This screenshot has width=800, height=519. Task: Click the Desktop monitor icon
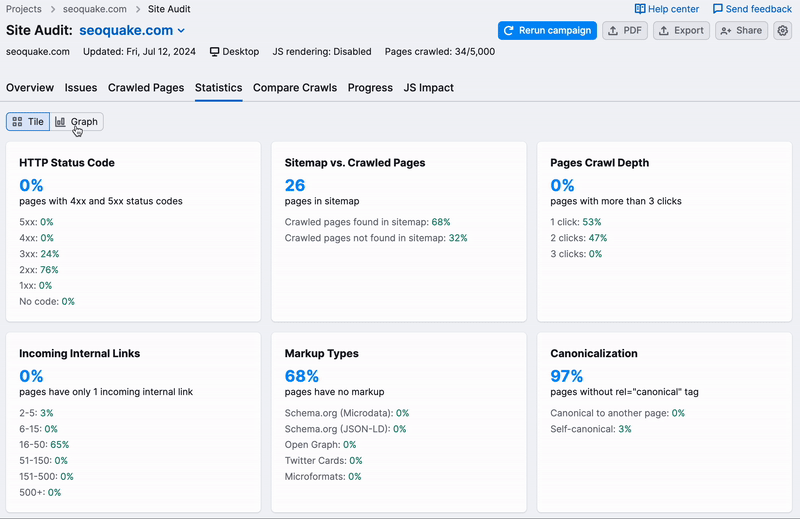pos(215,52)
